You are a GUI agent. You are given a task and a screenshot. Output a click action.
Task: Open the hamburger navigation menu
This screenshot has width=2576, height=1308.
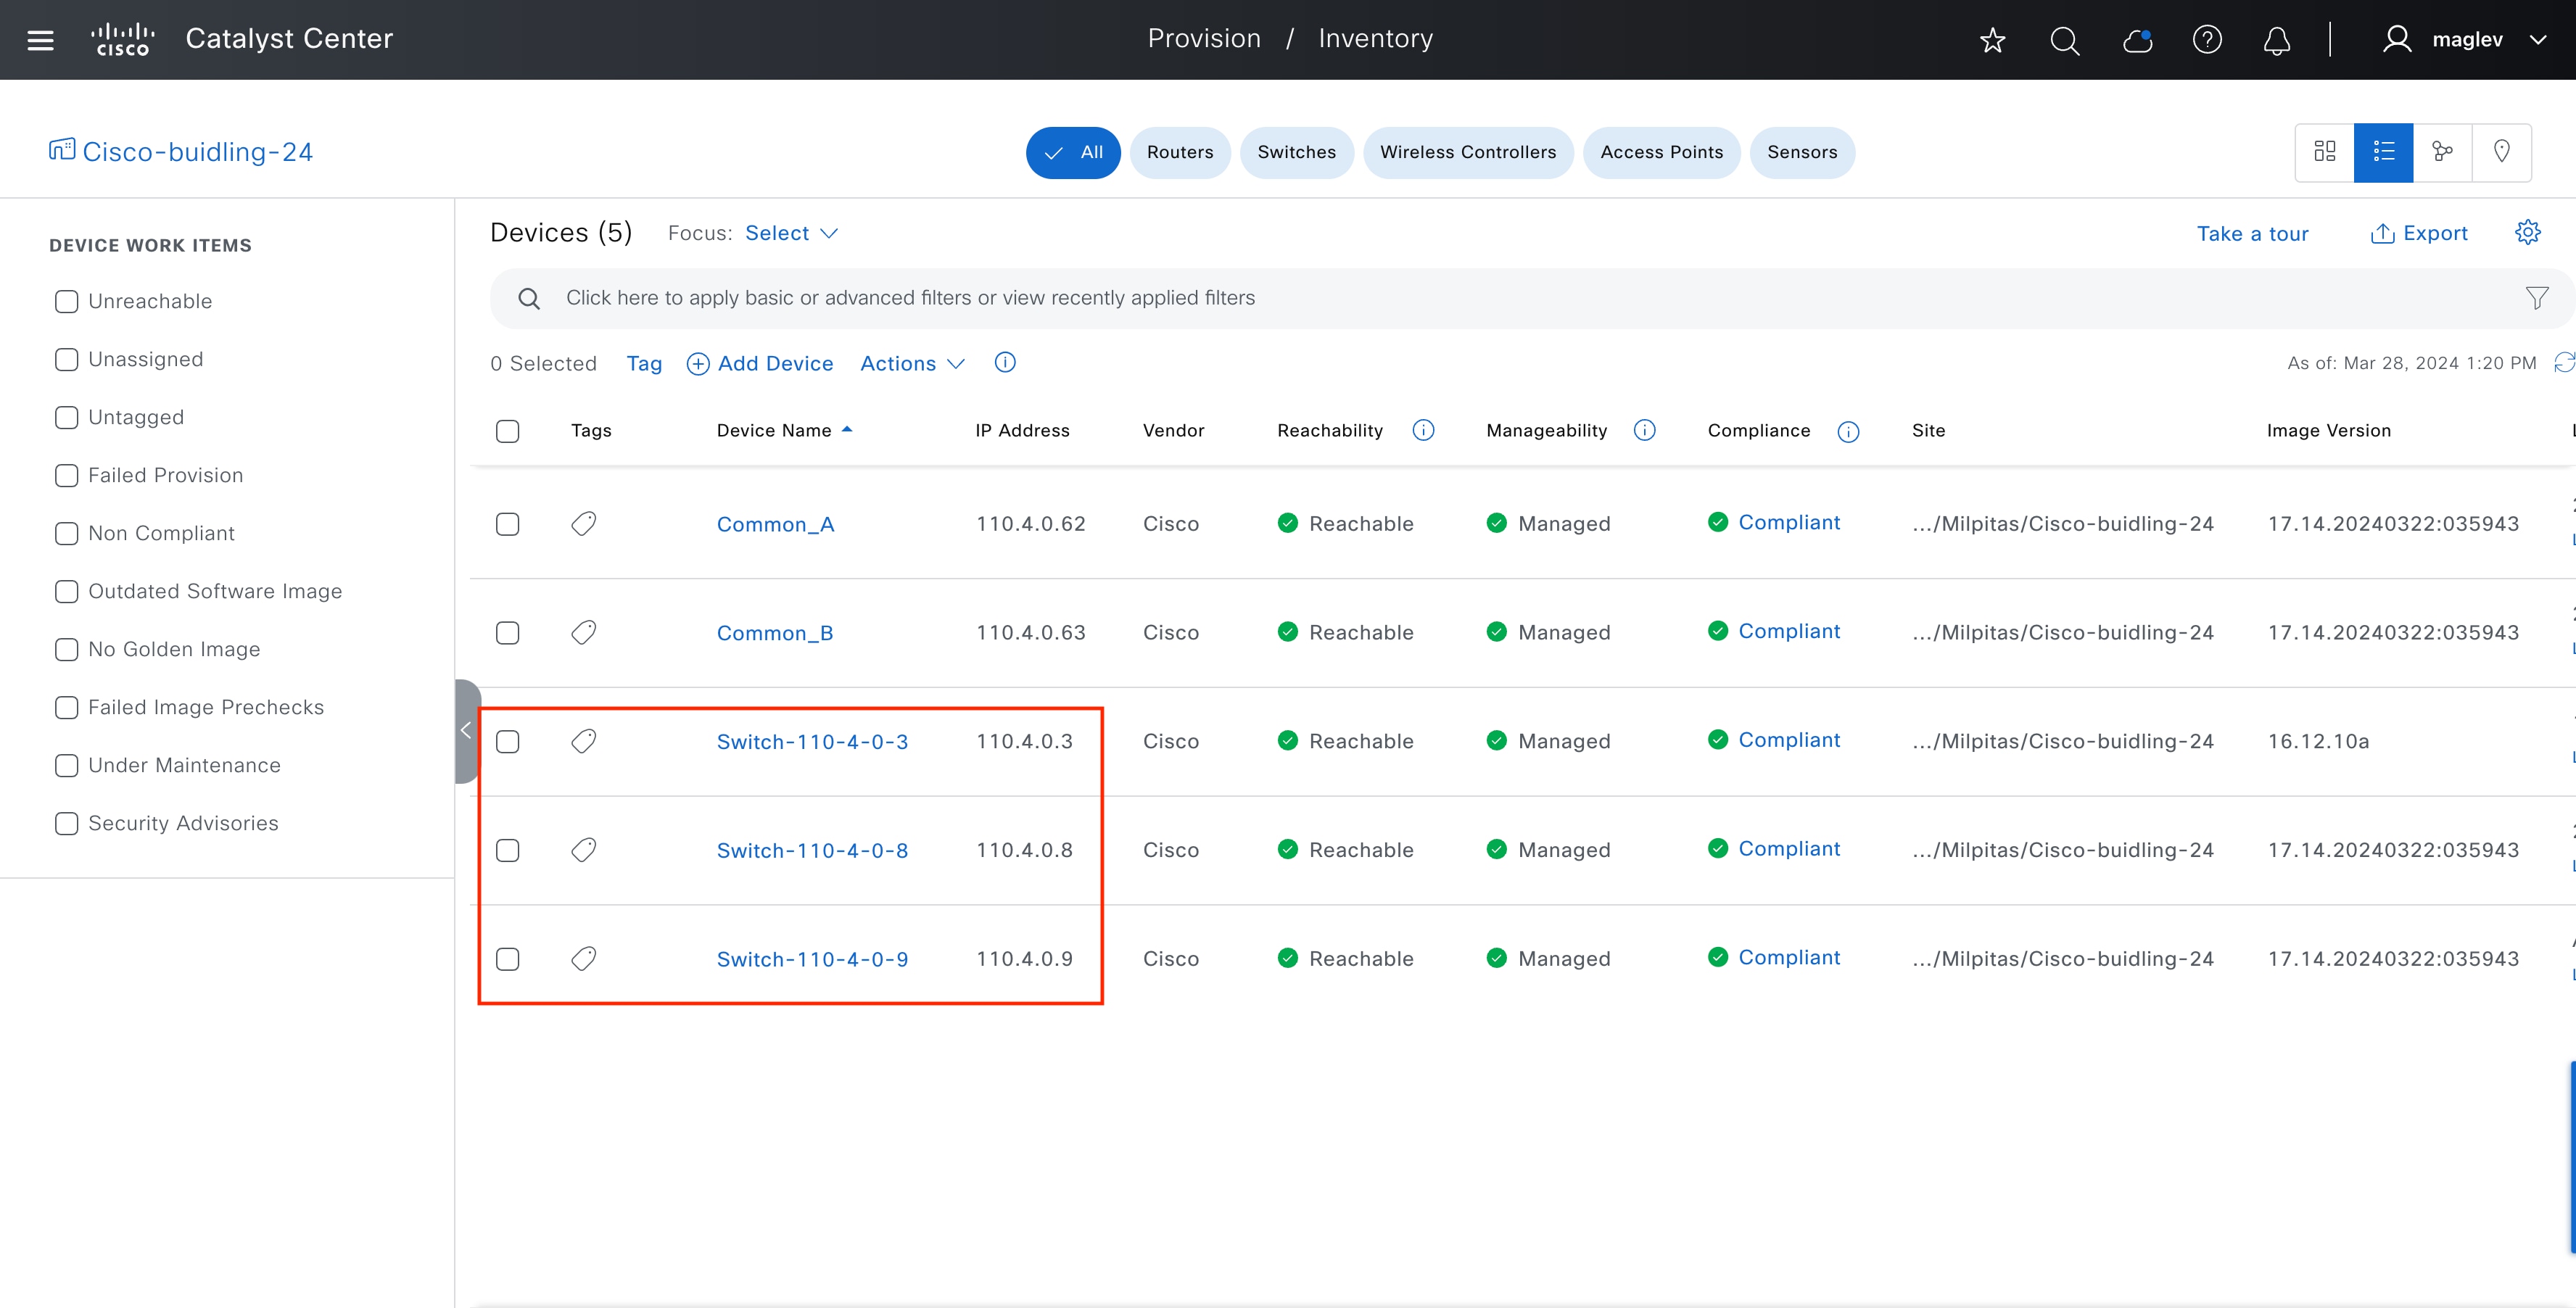click(40, 40)
